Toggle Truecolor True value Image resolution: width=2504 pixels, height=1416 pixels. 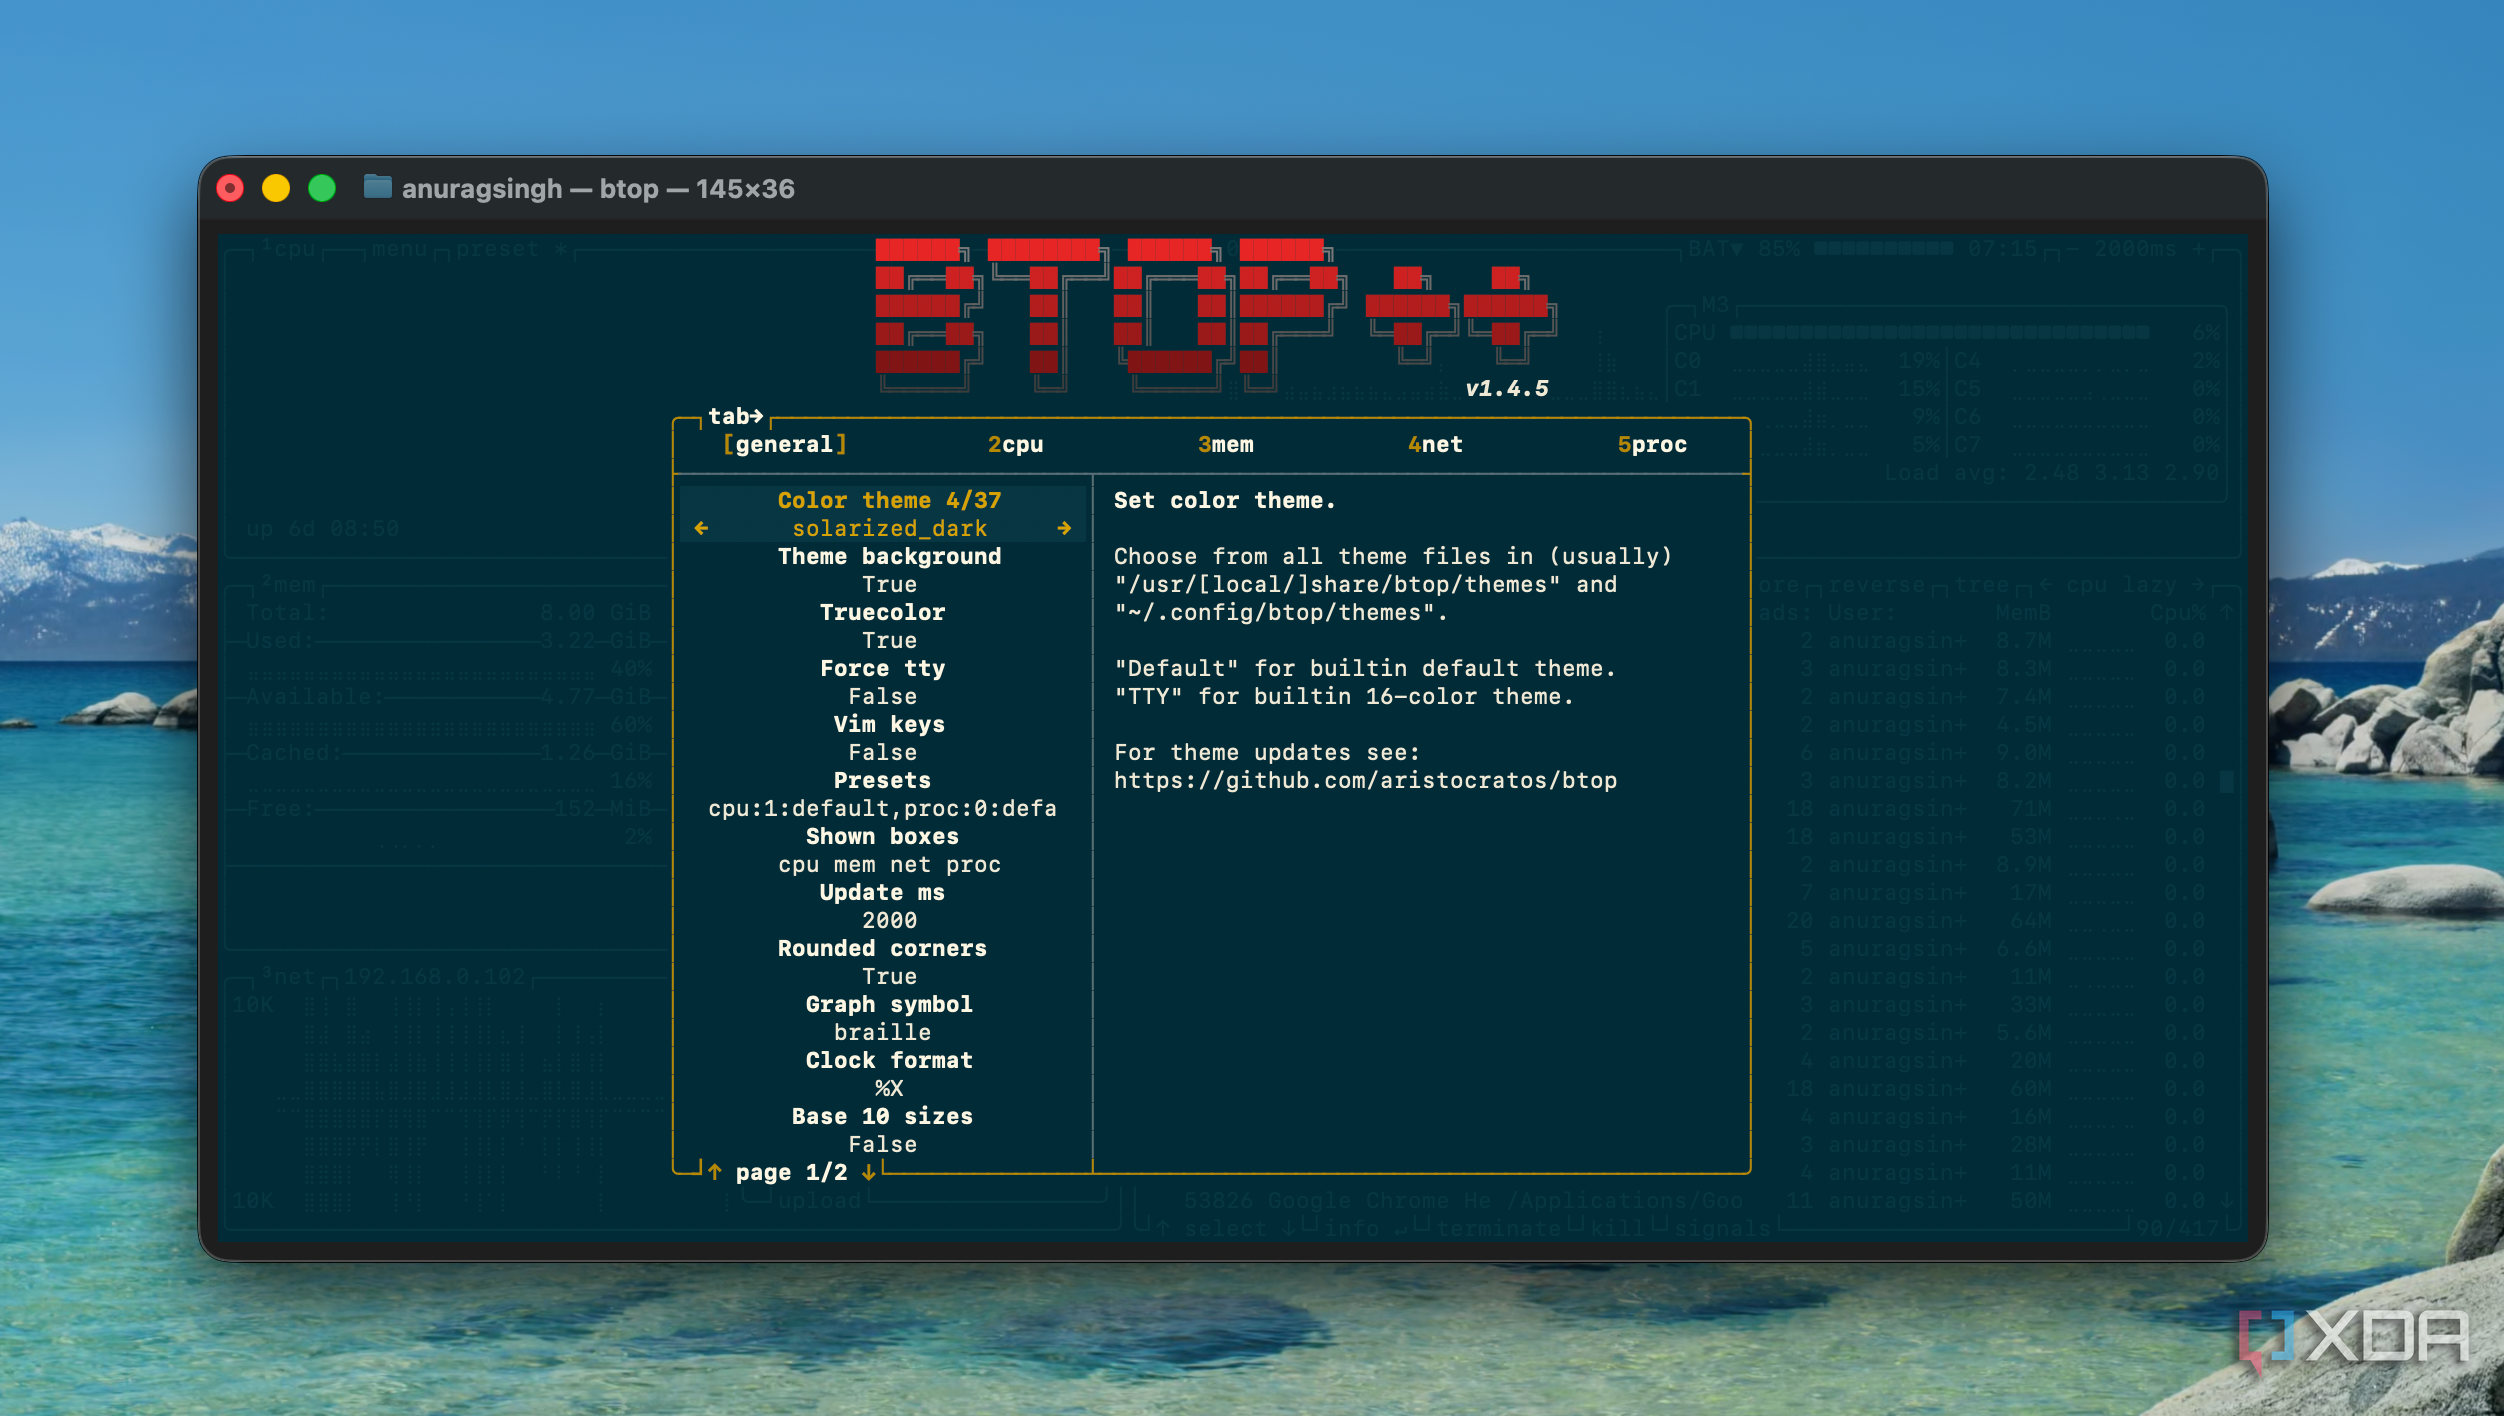tap(889, 640)
